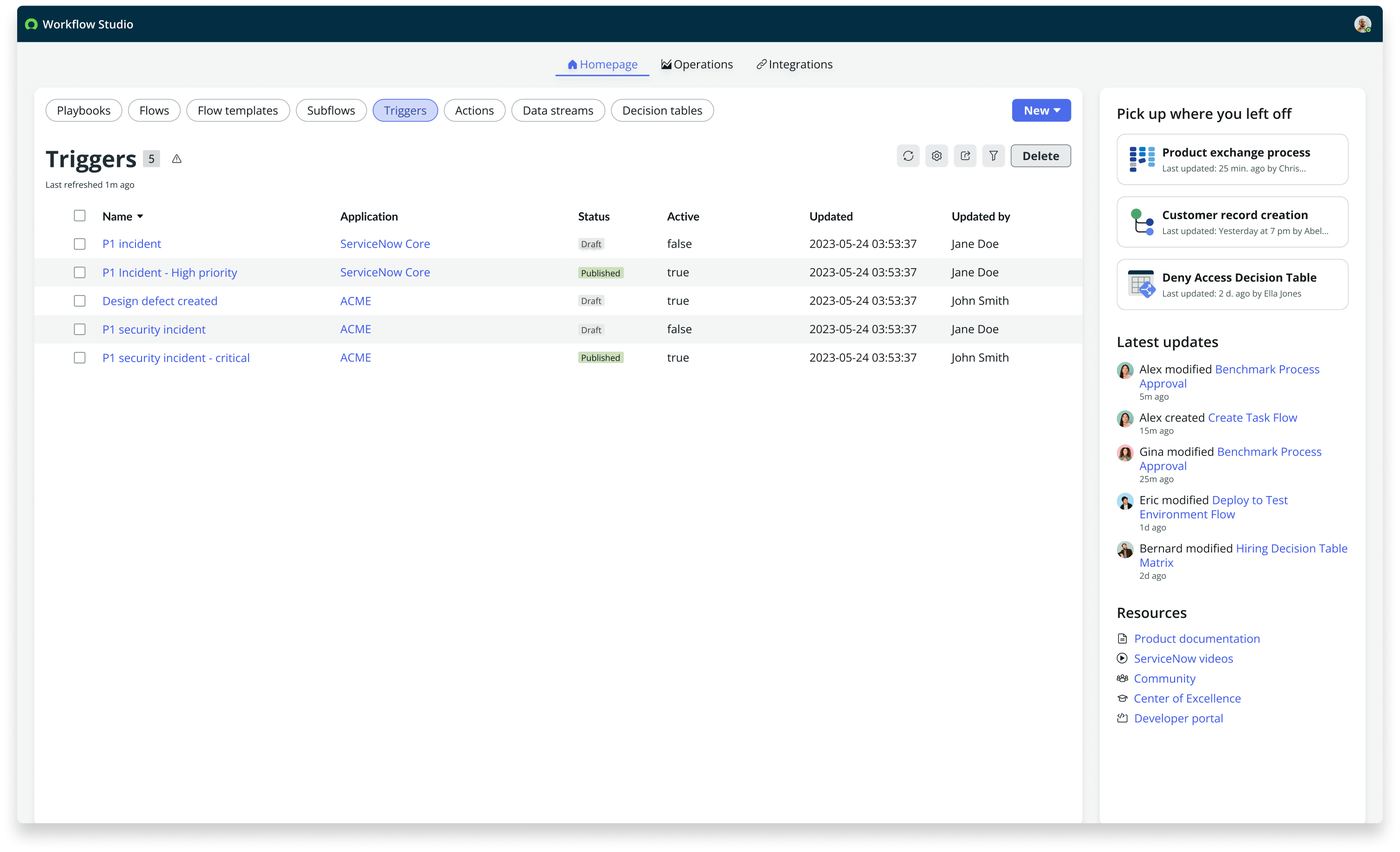This screenshot has width=1400, height=852.
Task: Click warning triangle beside Triggers count
Action: tap(177, 159)
